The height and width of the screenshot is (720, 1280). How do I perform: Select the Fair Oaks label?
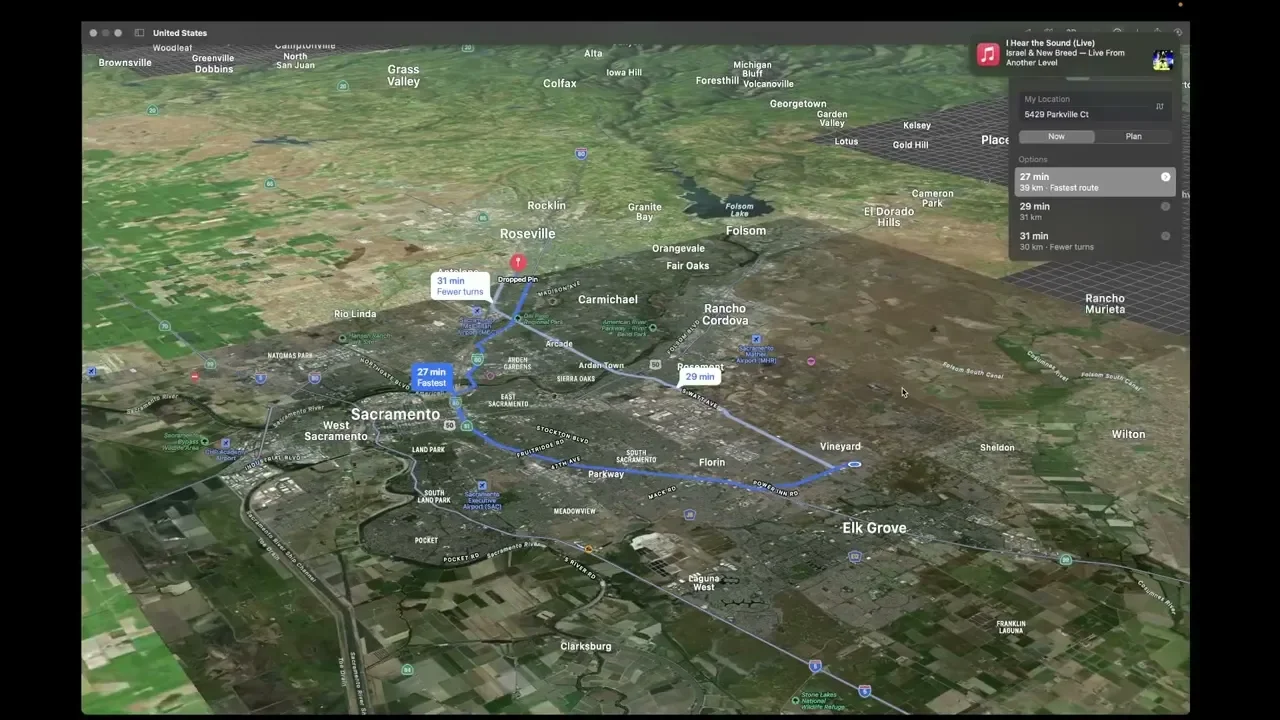[x=688, y=266]
